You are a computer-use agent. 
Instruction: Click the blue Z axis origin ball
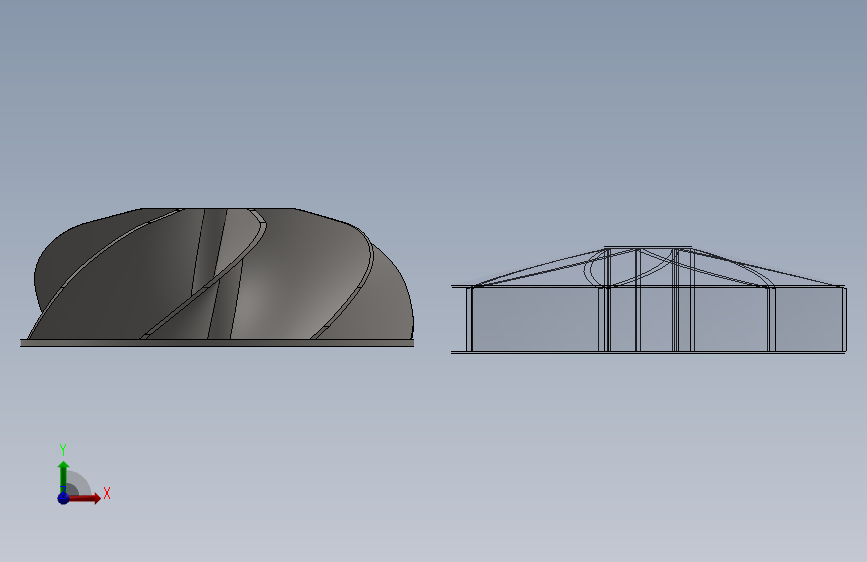click(63, 498)
